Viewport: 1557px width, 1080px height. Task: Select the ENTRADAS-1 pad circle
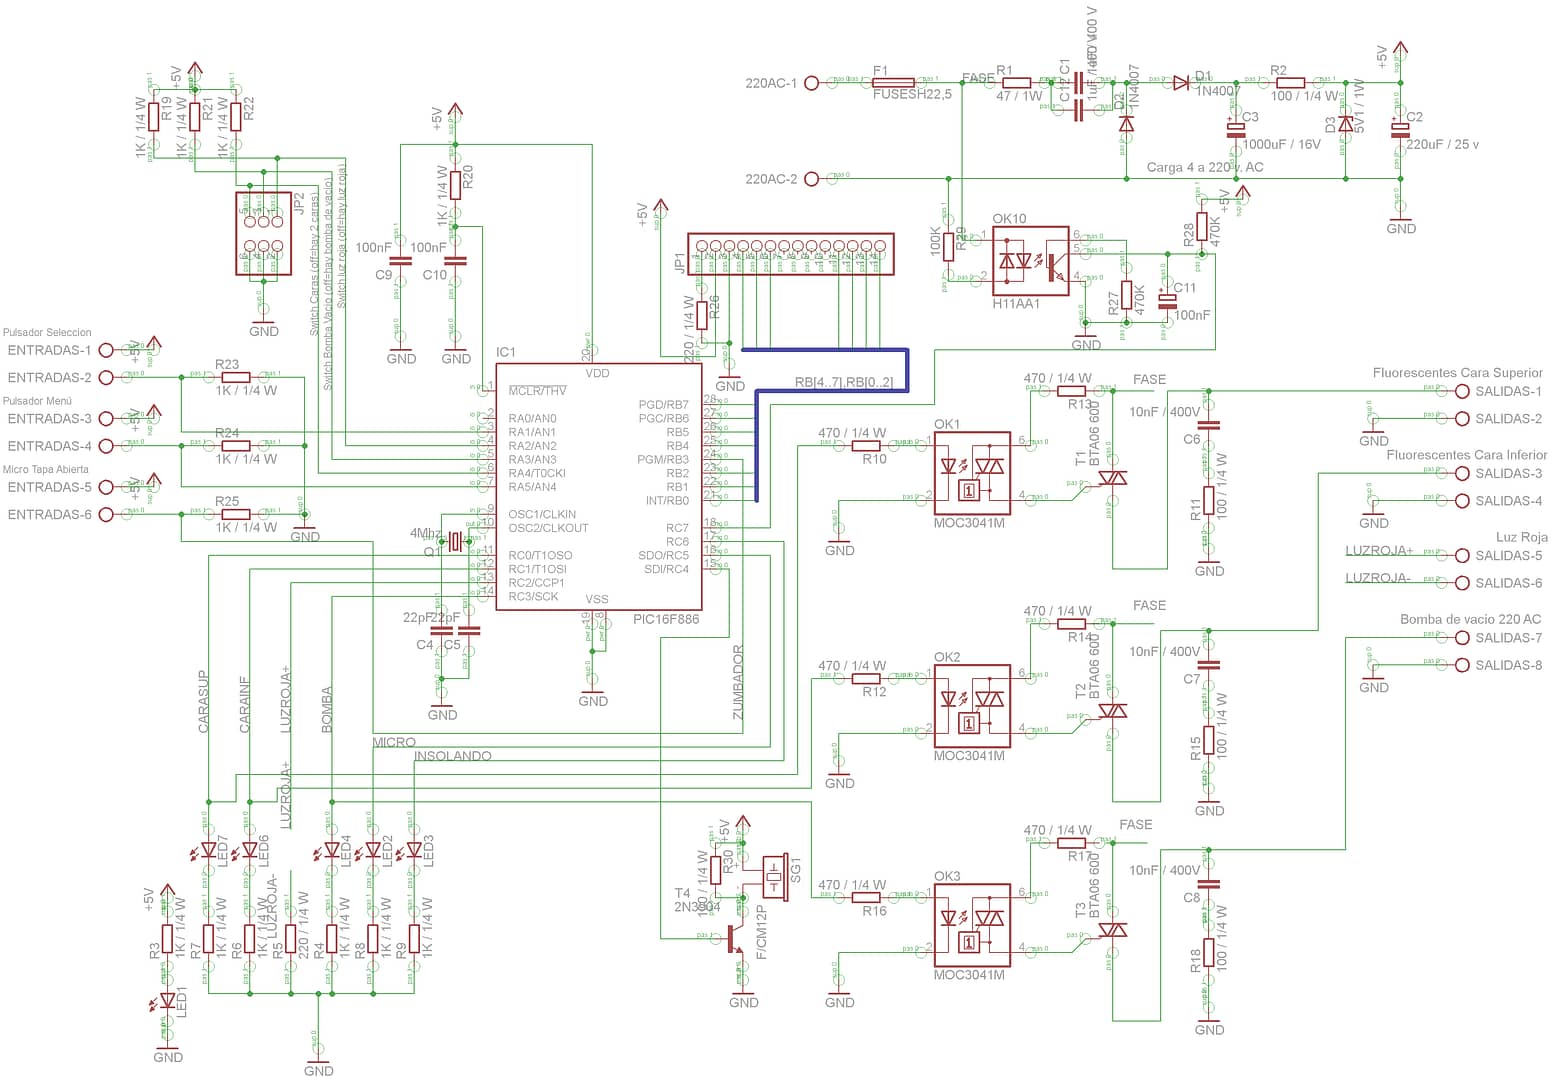106,350
